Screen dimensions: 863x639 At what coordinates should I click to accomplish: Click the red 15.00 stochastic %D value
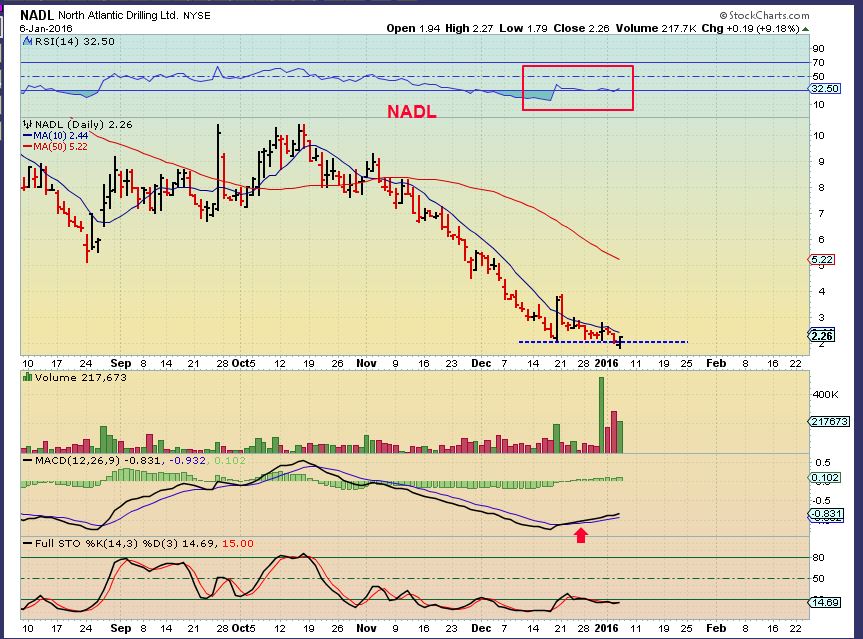click(x=238, y=544)
